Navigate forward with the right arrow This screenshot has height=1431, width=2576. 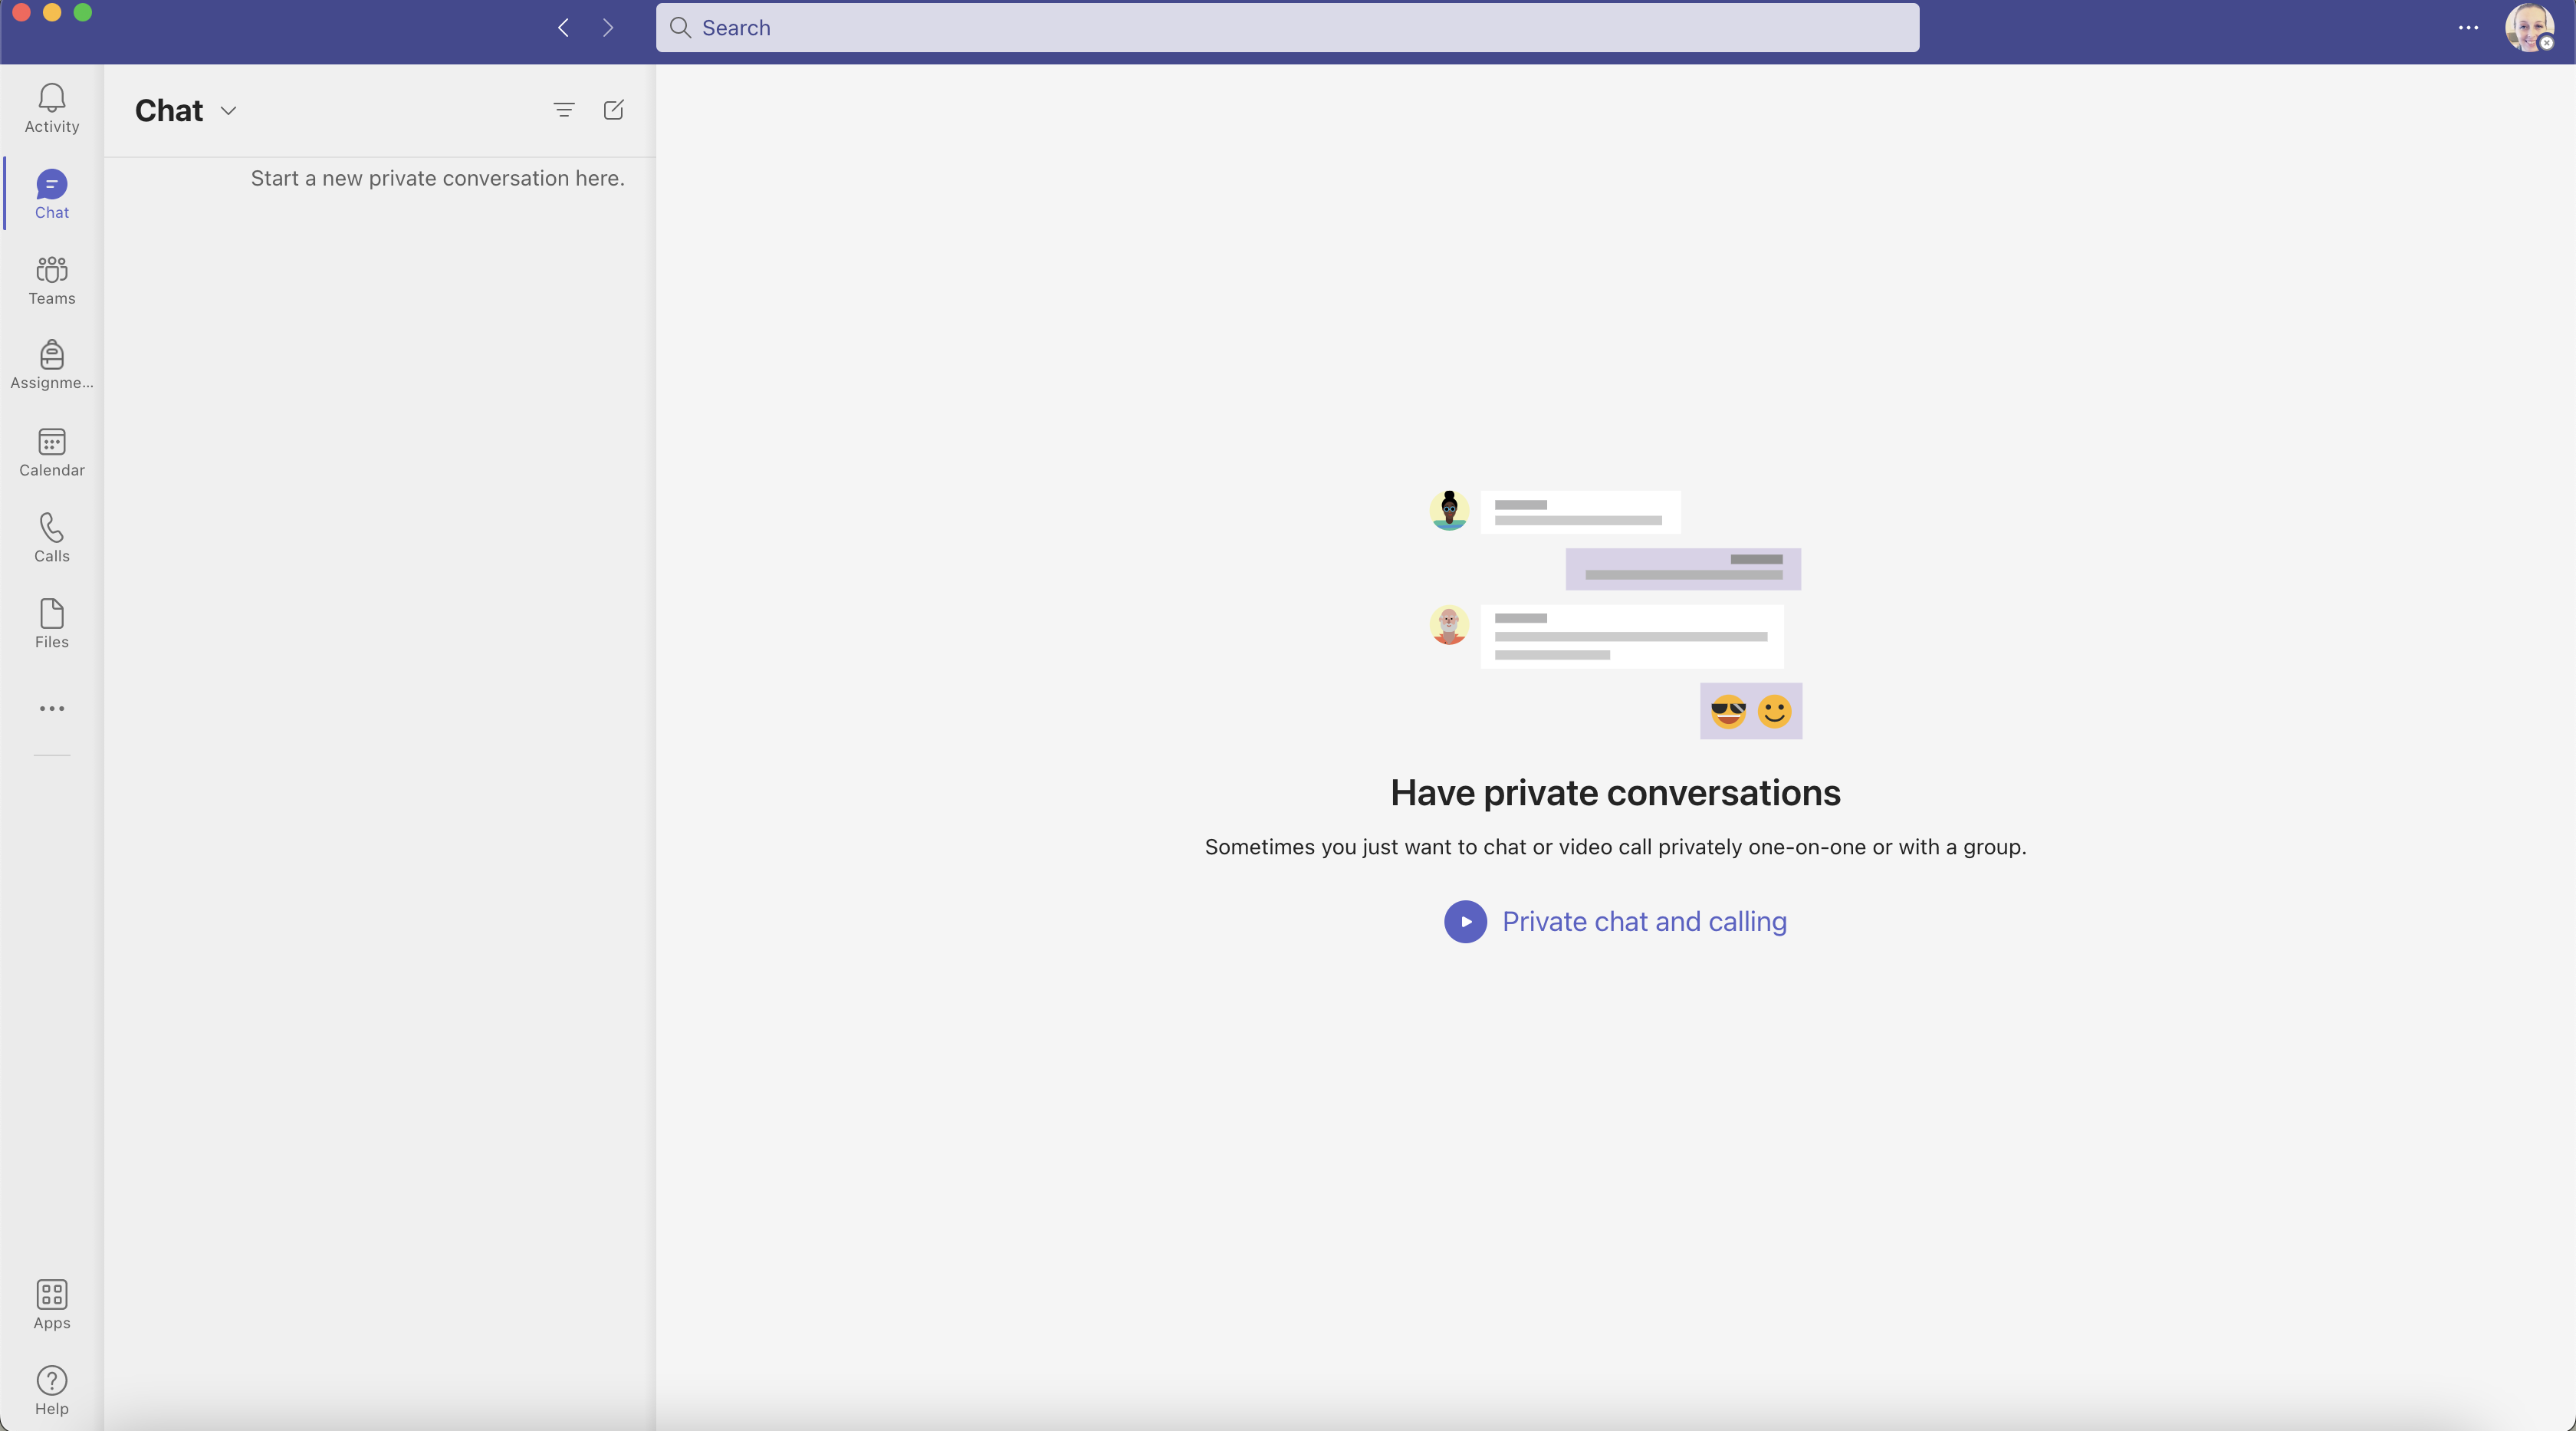coord(608,28)
